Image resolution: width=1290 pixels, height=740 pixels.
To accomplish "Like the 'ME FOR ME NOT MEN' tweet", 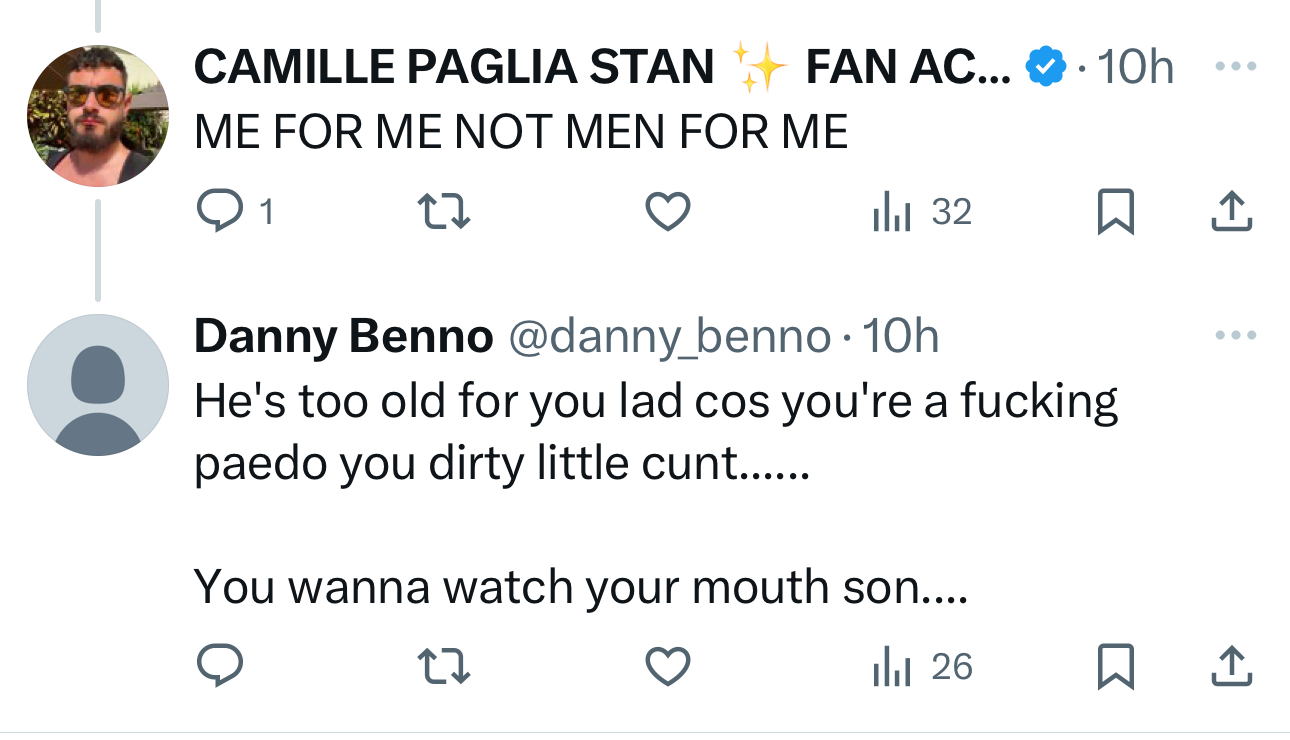I will [667, 211].
